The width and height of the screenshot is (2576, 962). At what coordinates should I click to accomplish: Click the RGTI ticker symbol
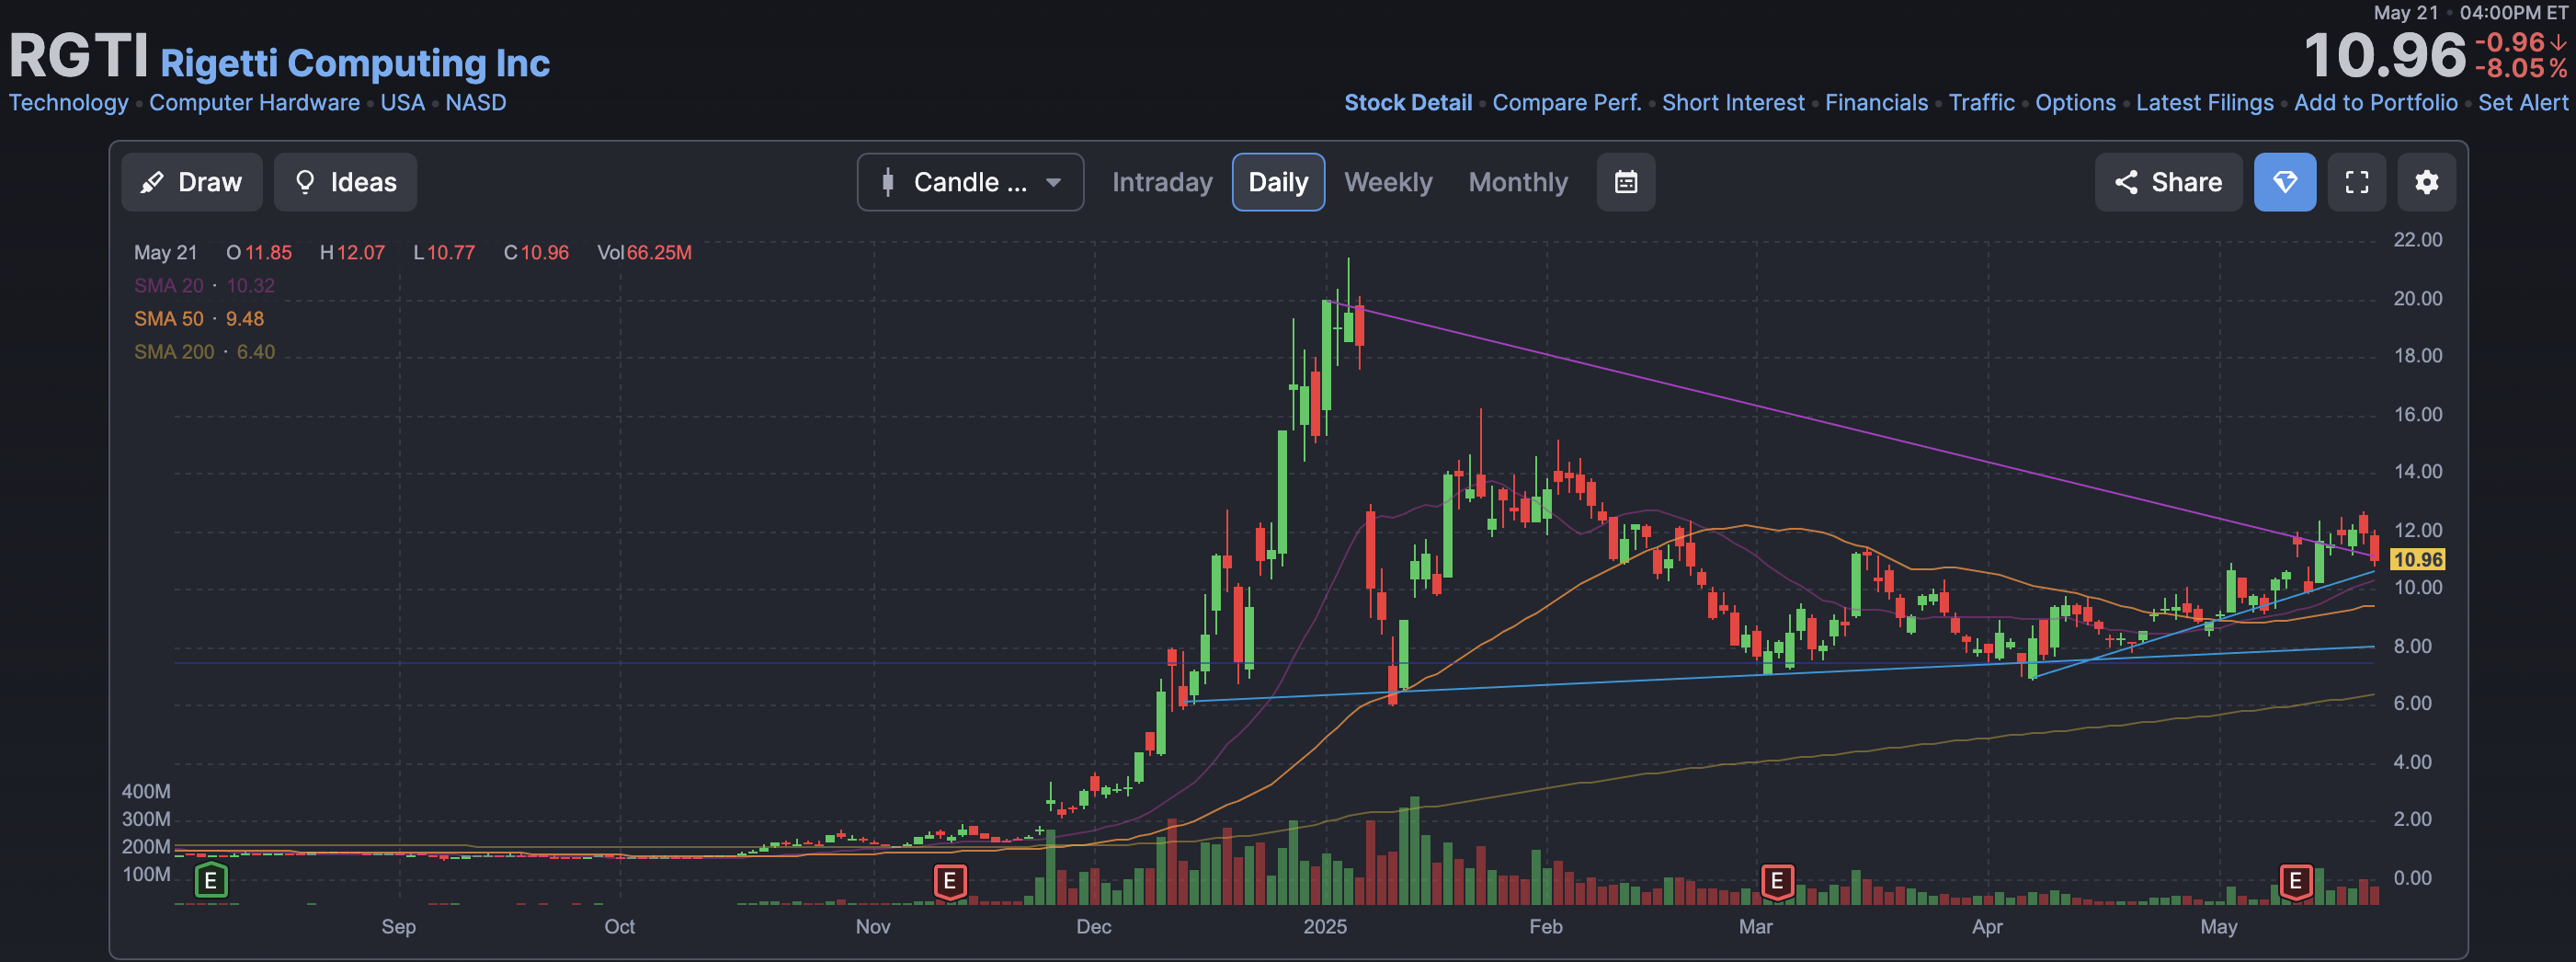pos(78,56)
